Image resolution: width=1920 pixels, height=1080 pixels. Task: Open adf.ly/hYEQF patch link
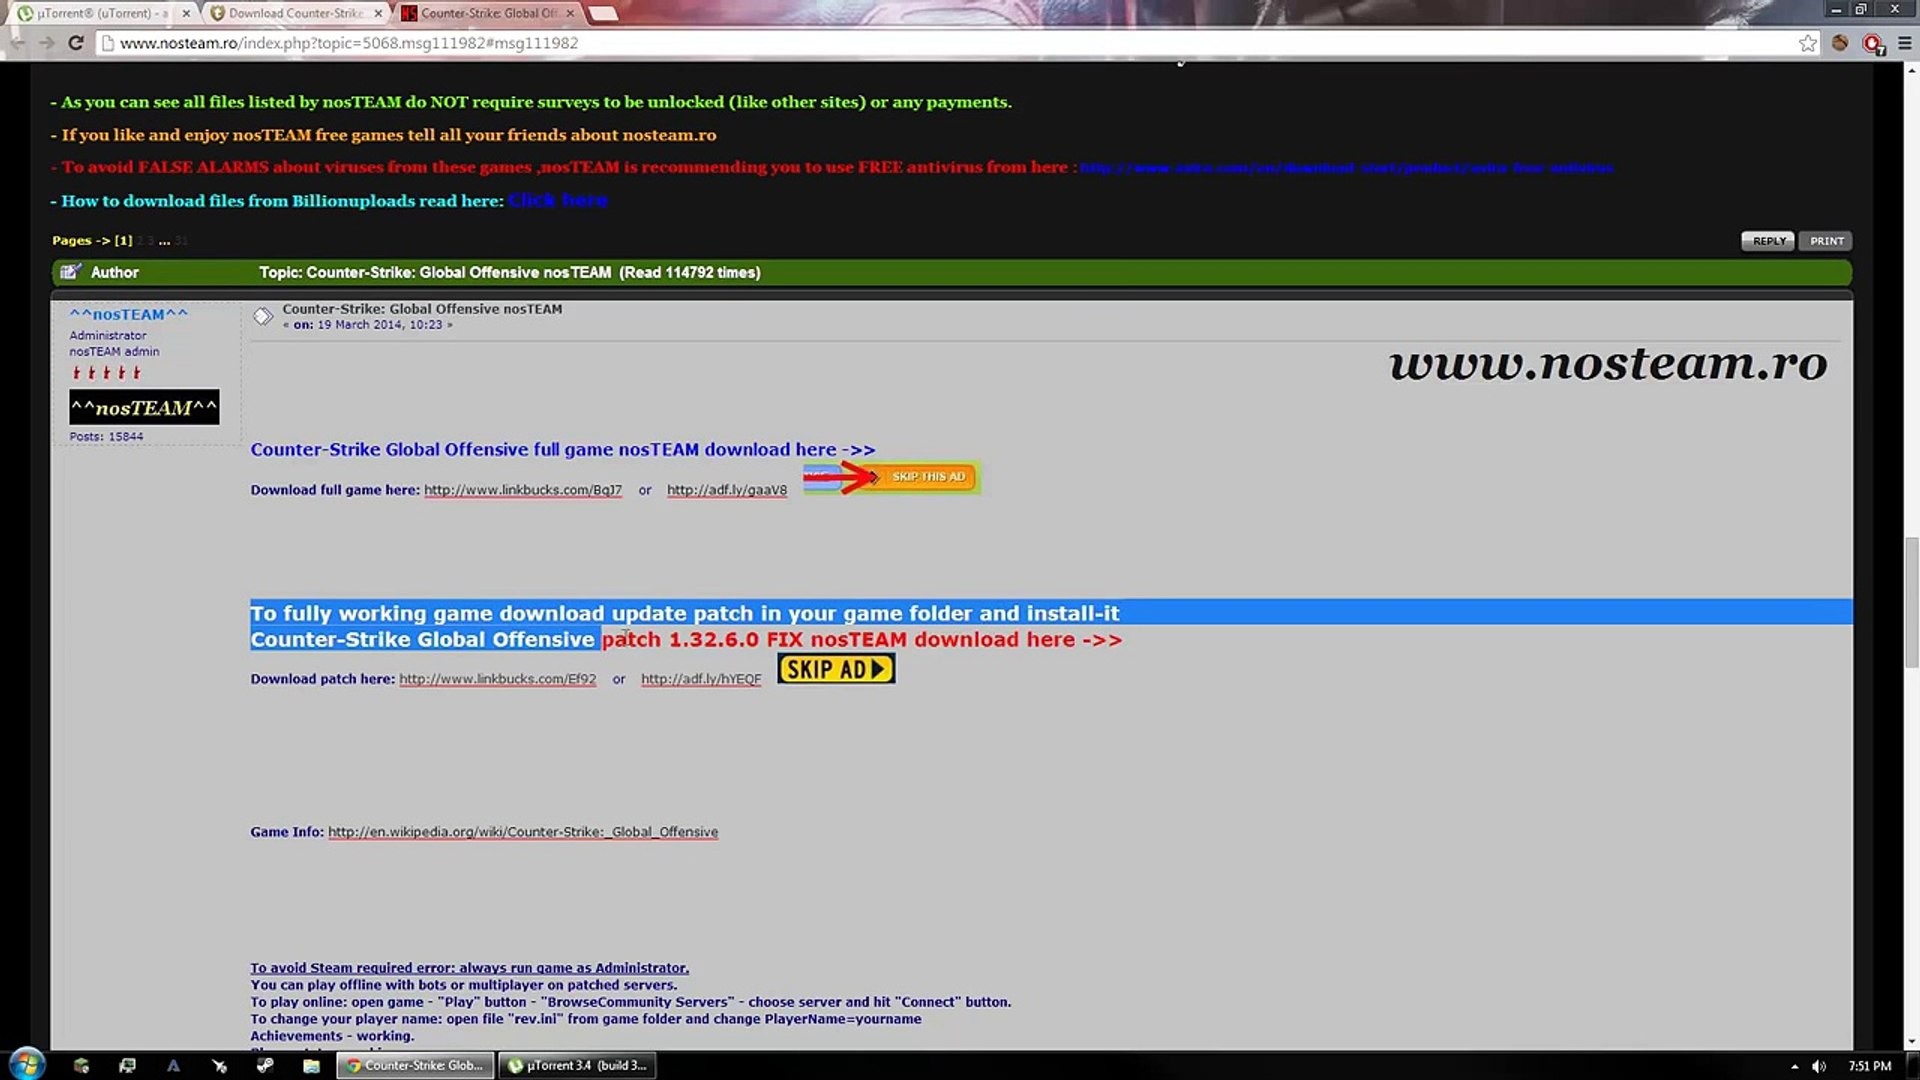coord(701,679)
